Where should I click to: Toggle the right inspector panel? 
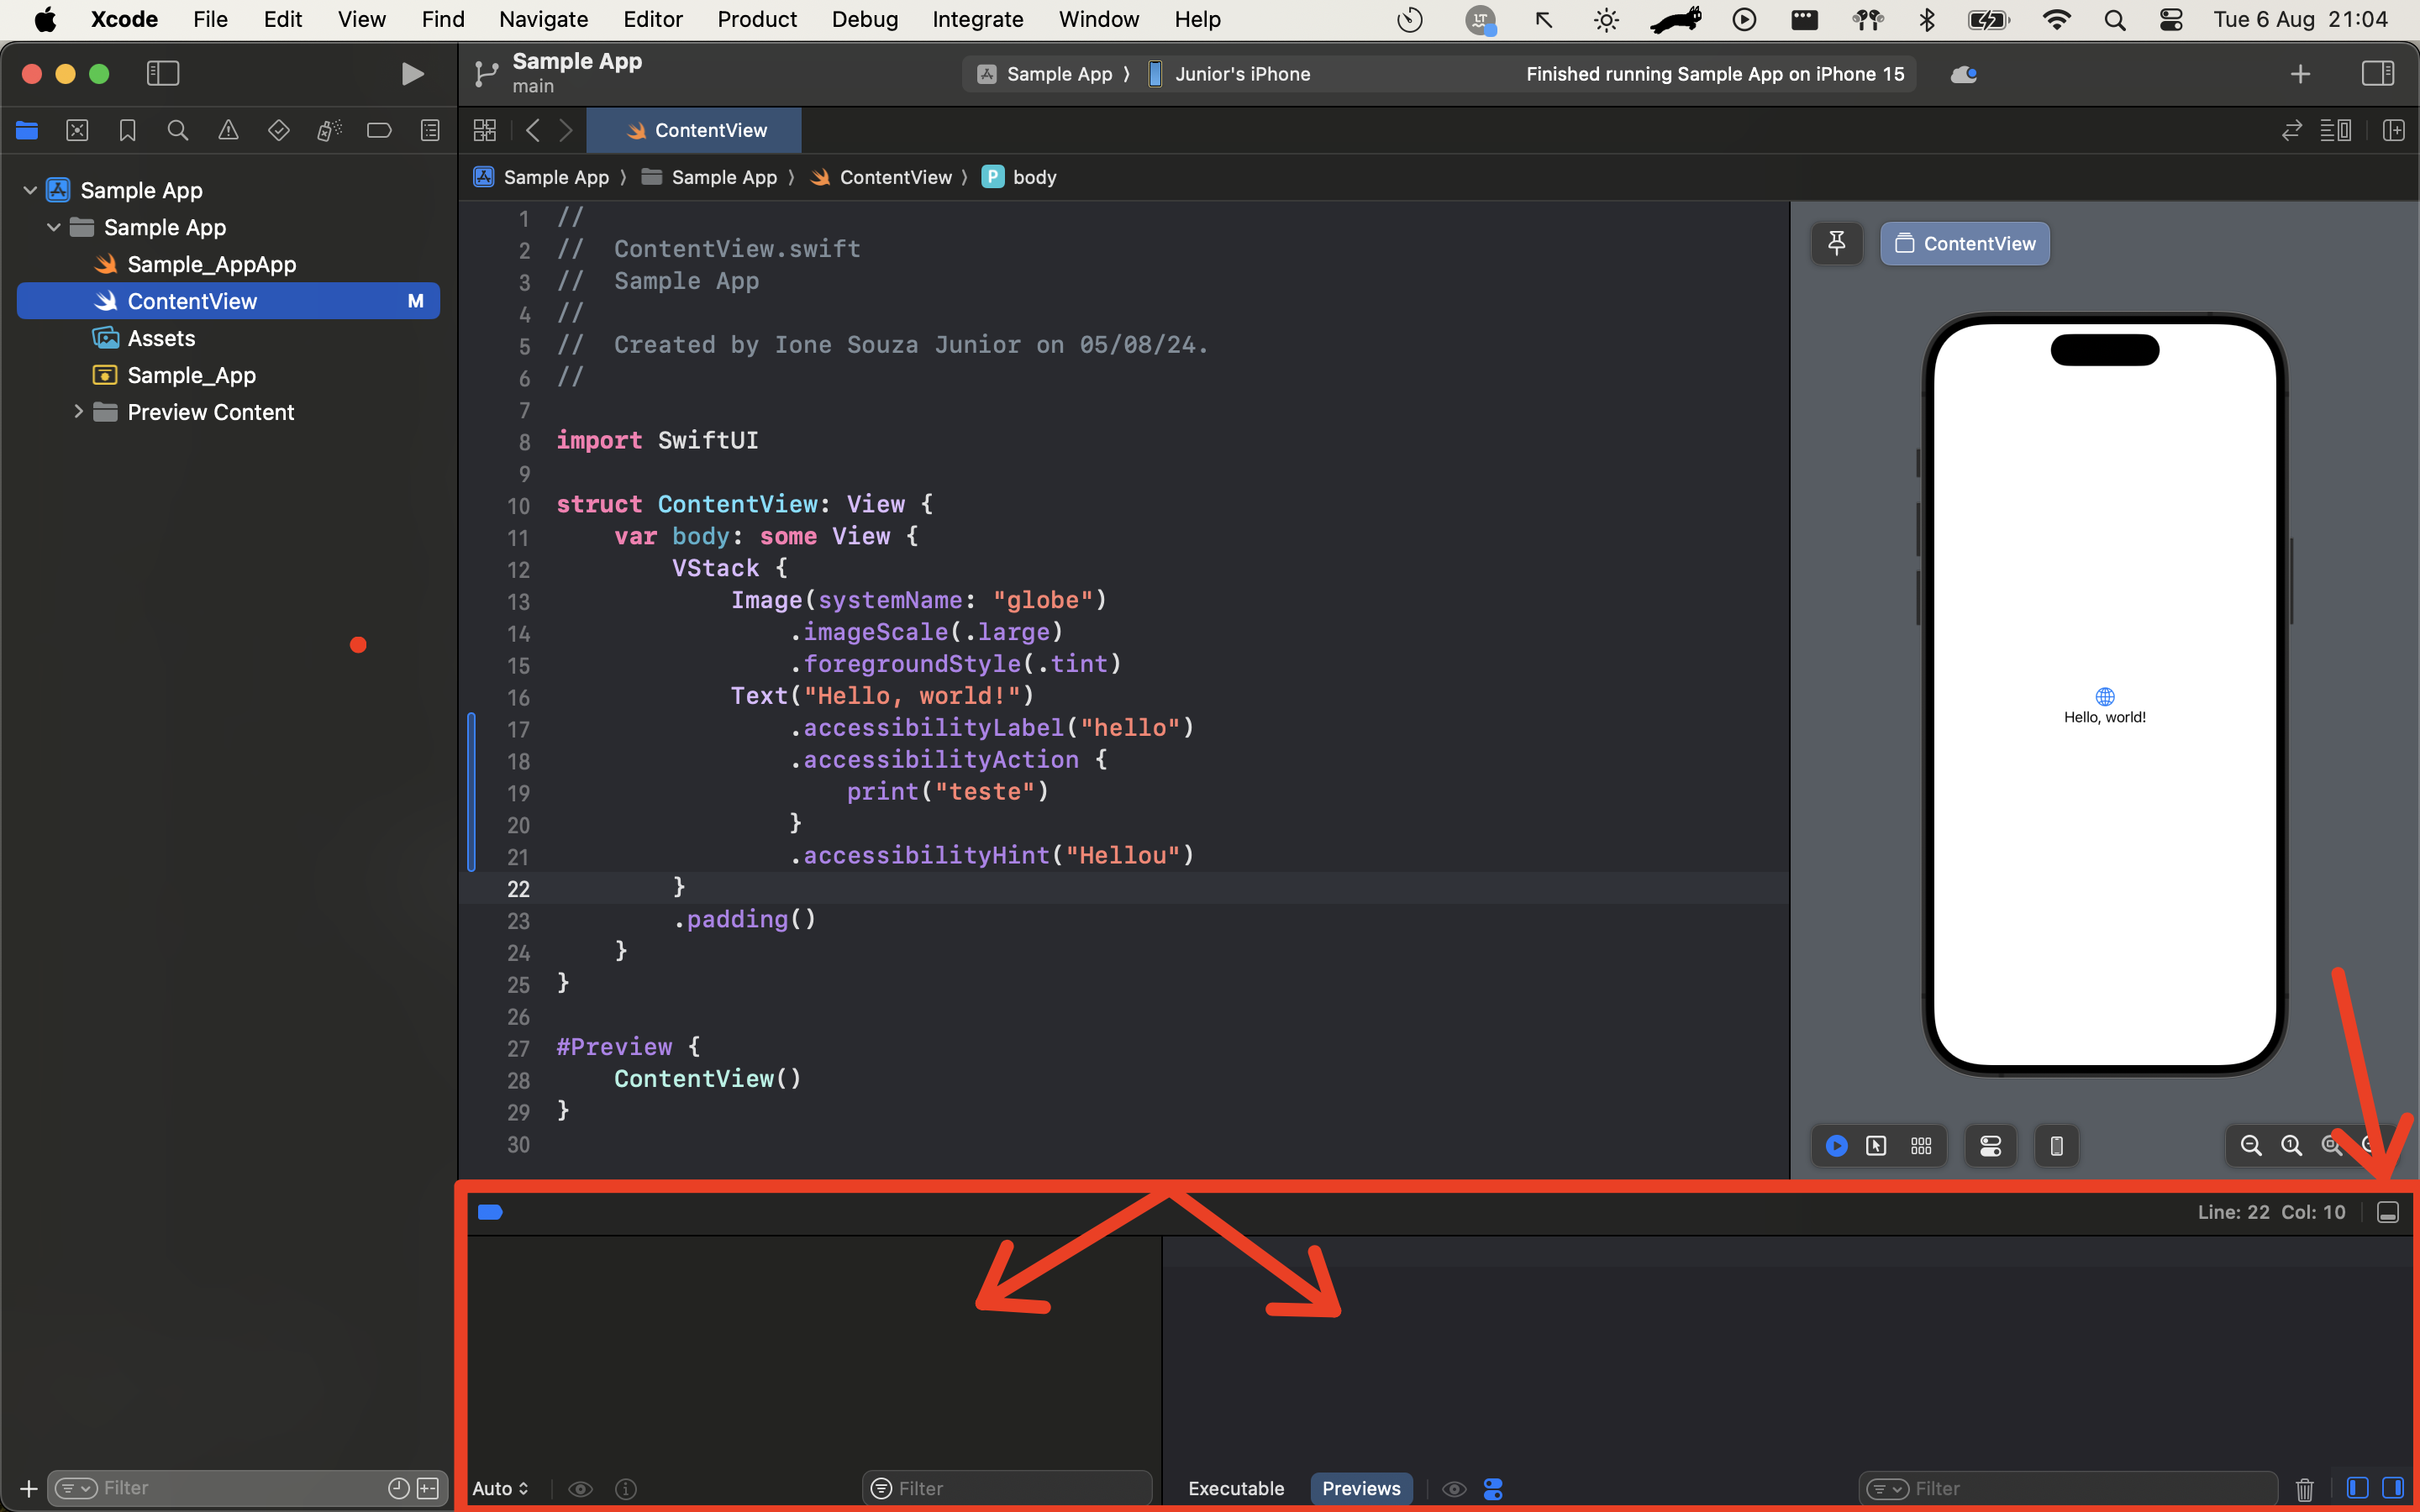pyautogui.click(x=2377, y=73)
